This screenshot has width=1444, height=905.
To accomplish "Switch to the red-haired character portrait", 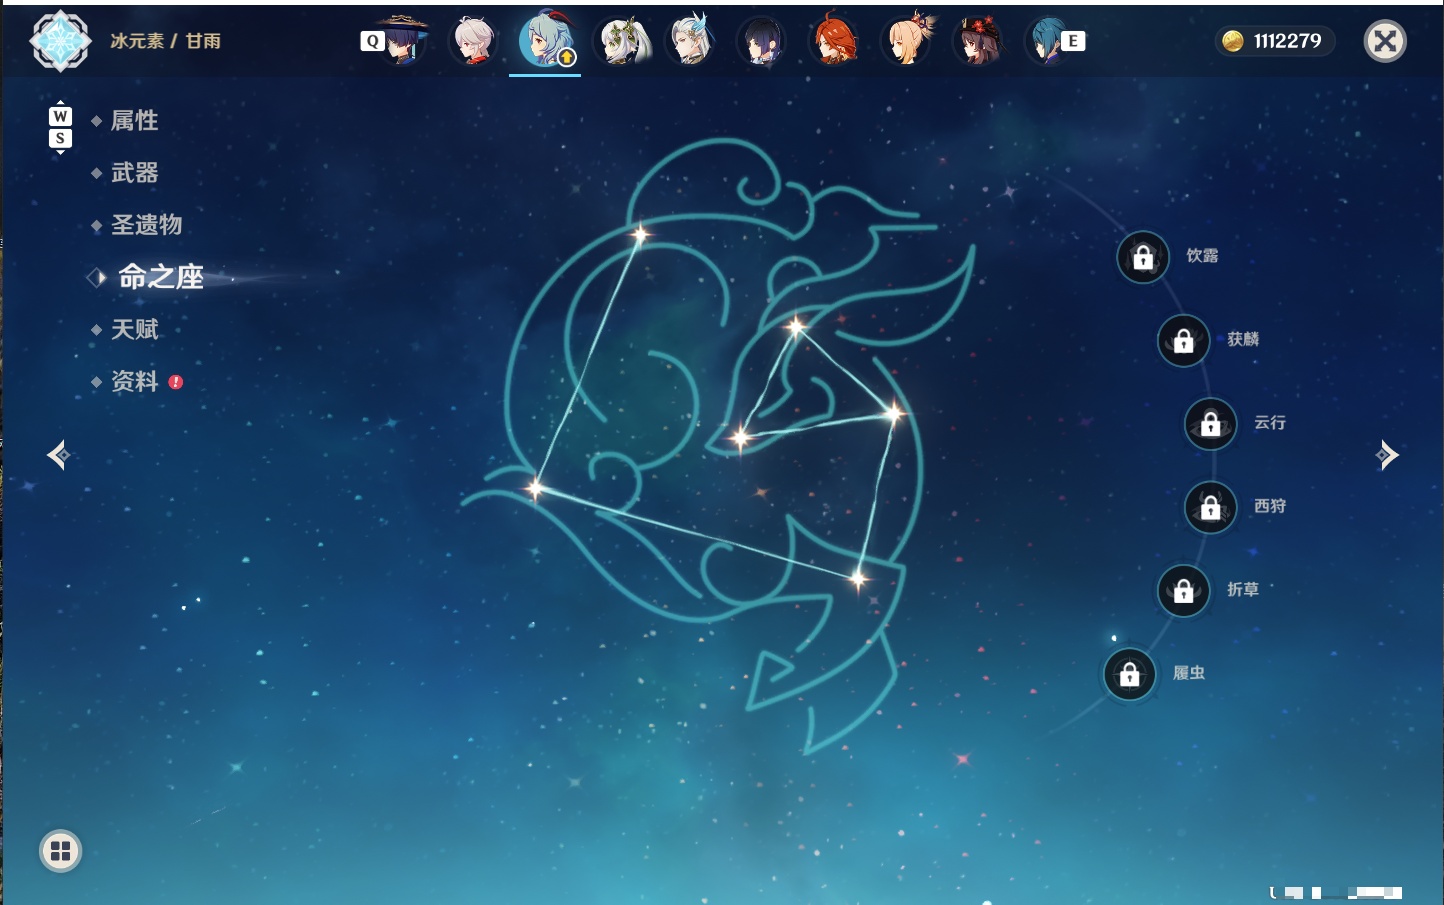I will (834, 41).
